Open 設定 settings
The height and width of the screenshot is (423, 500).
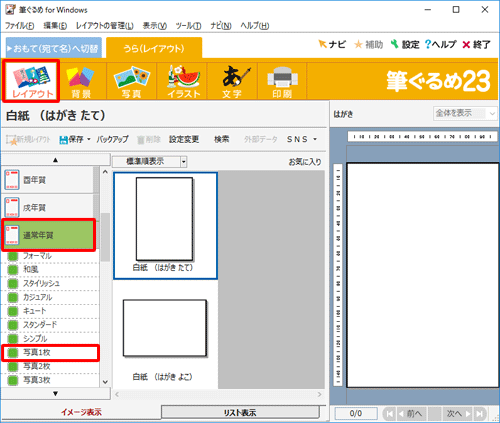point(405,44)
